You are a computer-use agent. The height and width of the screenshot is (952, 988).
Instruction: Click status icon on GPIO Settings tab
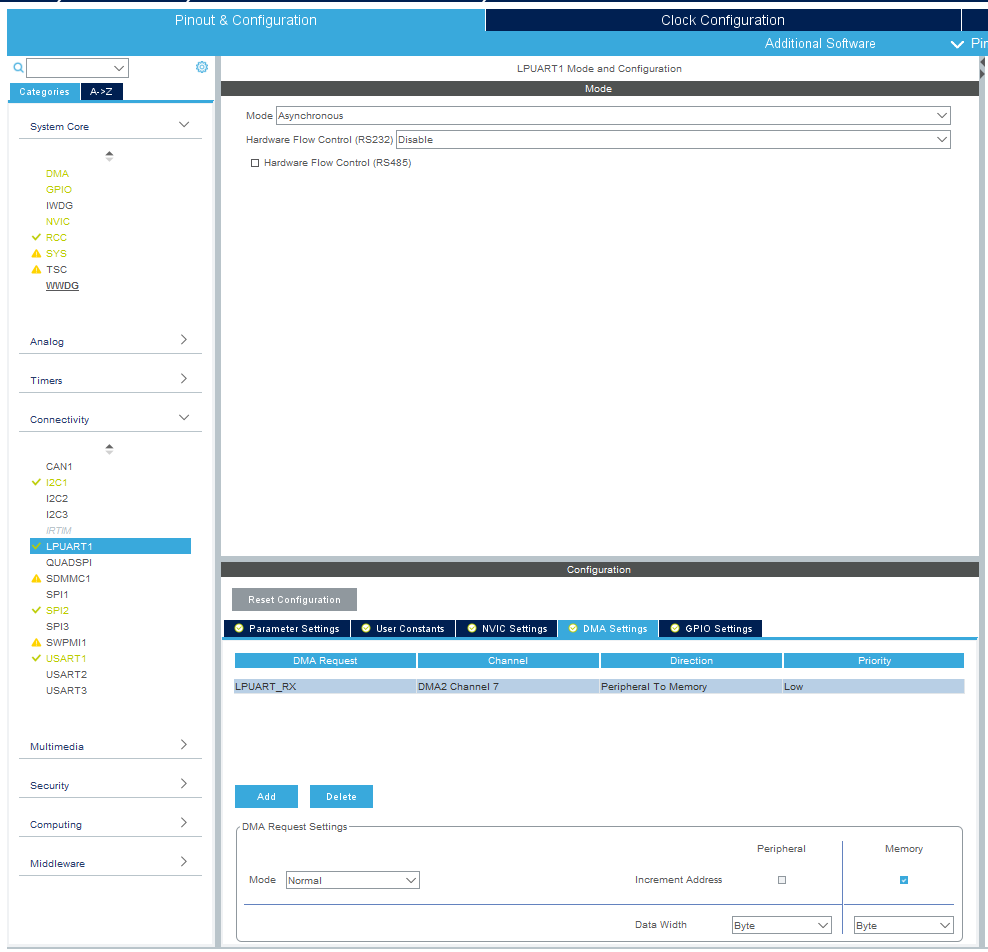click(675, 628)
